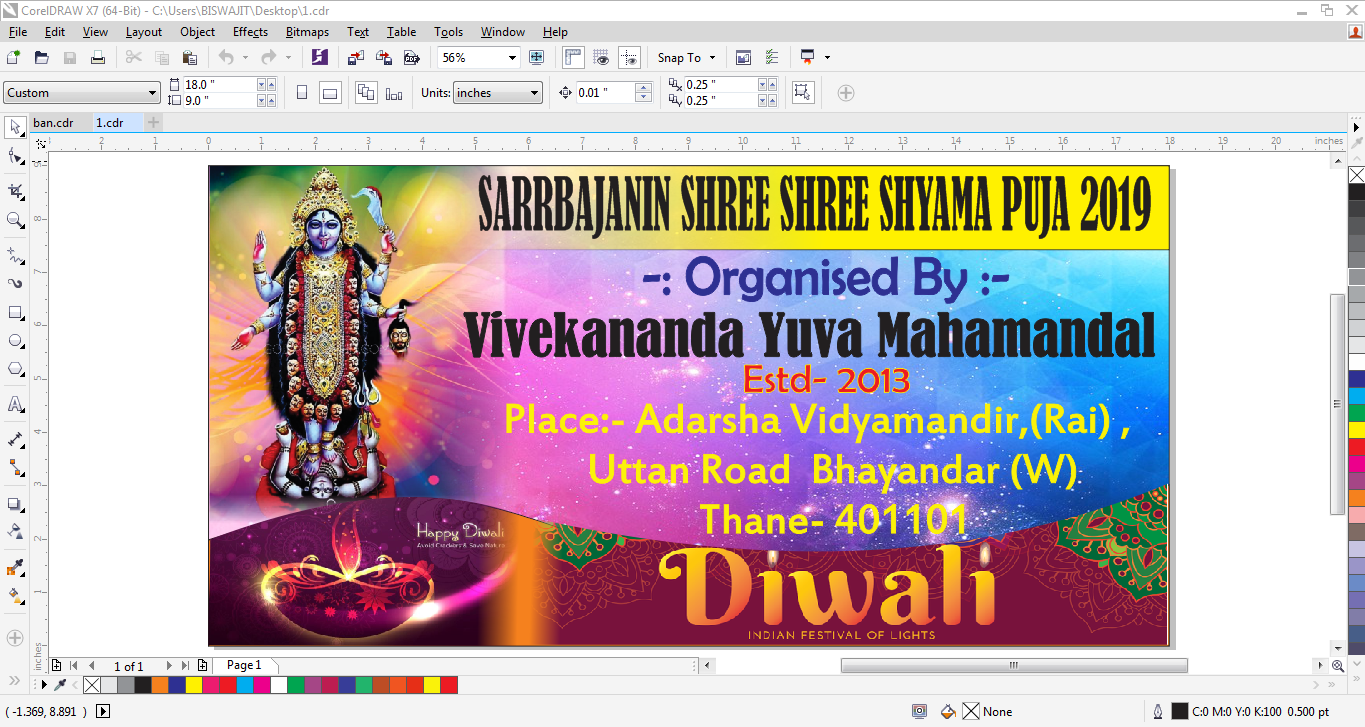1365x727 pixels.
Task: Select the Artistic Media tool
Action: pyautogui.click(x=15, y=284)
